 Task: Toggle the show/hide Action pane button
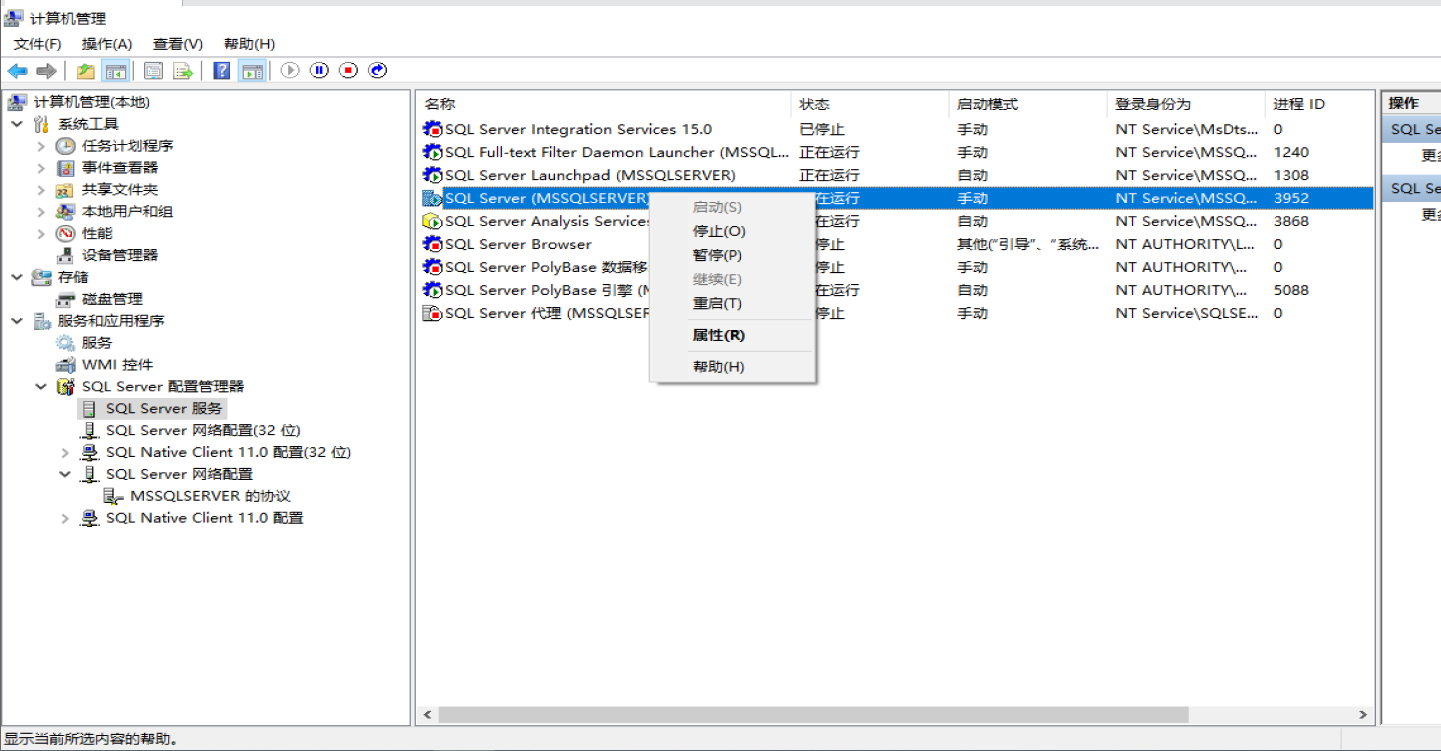[252, 71]
